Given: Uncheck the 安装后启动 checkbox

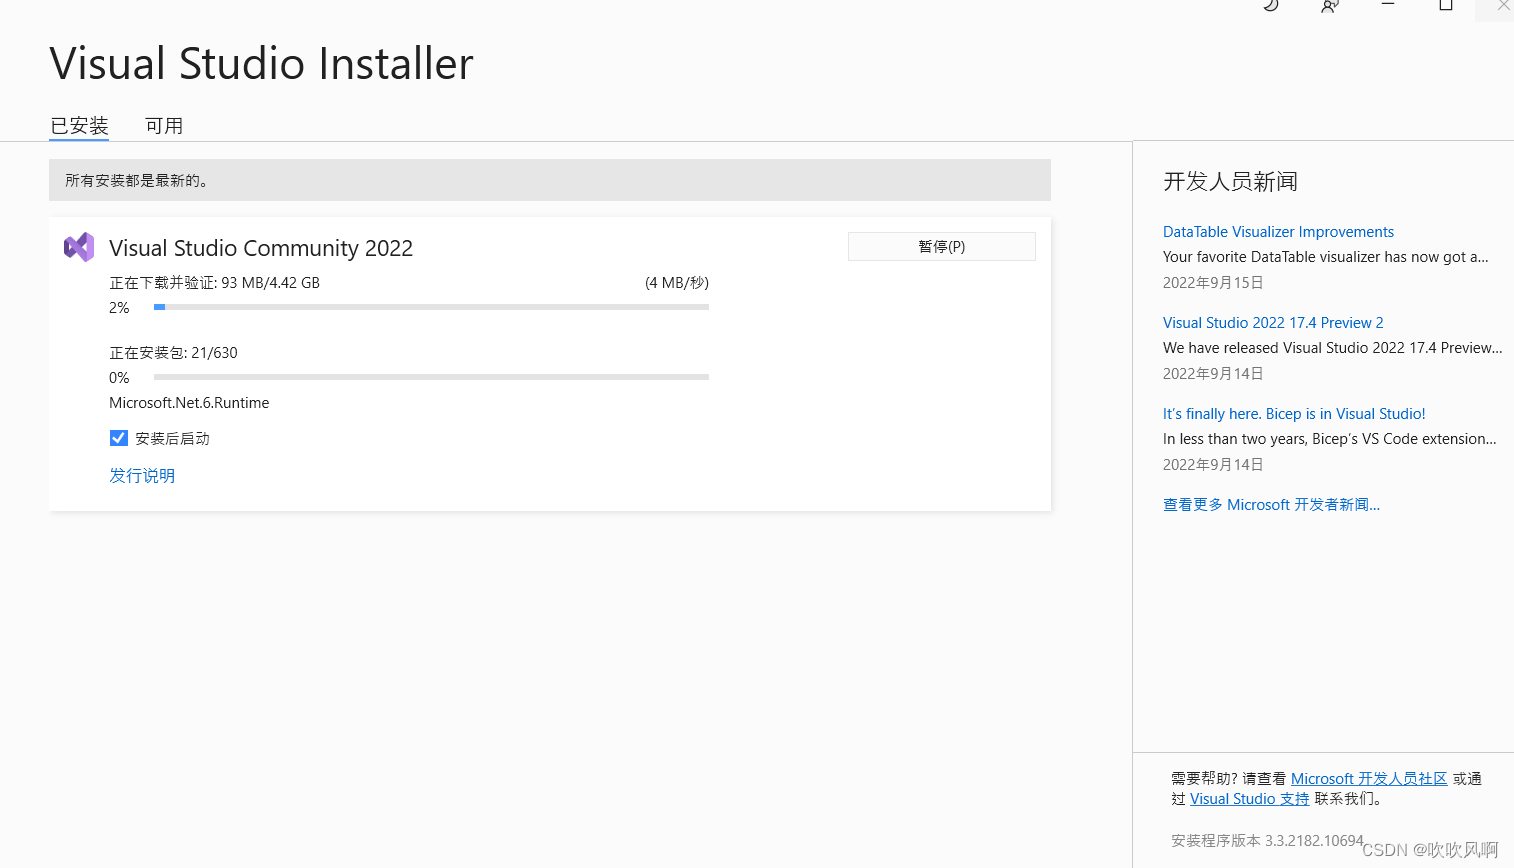Looking at the screenshot, I should (x=119, y=438).
